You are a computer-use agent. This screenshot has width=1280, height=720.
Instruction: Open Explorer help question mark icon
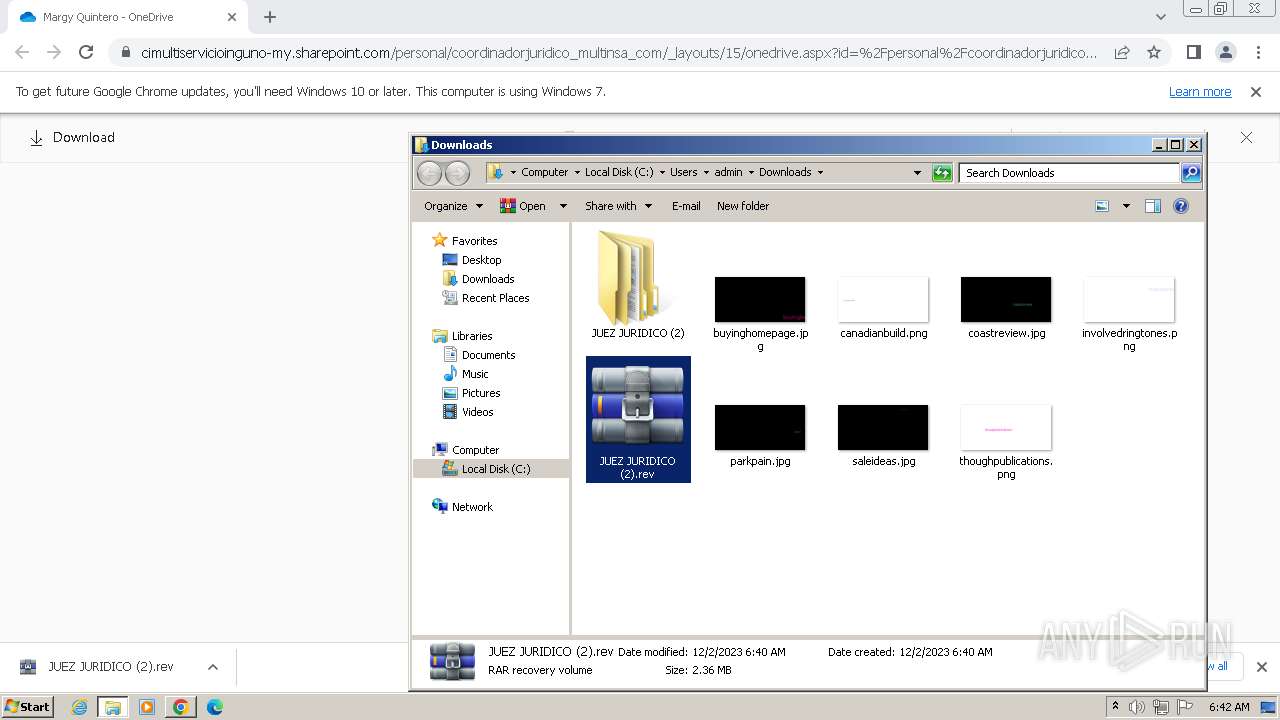(x=1181, y=206)
